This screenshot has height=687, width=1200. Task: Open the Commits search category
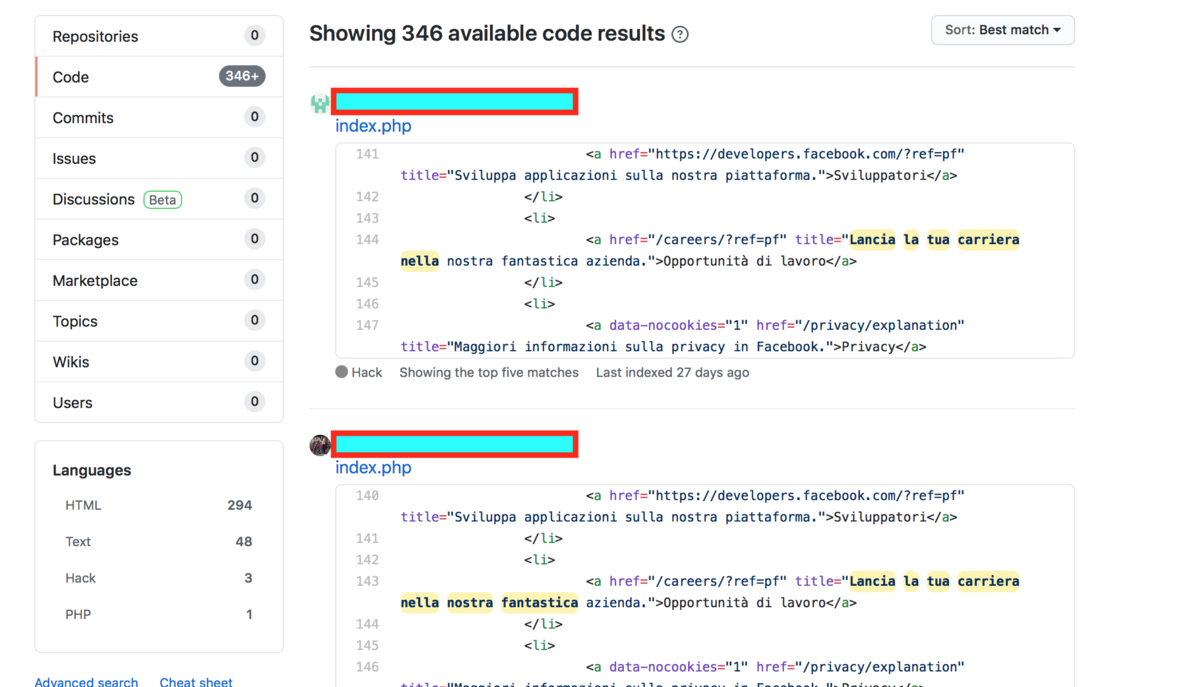(159, 118)
